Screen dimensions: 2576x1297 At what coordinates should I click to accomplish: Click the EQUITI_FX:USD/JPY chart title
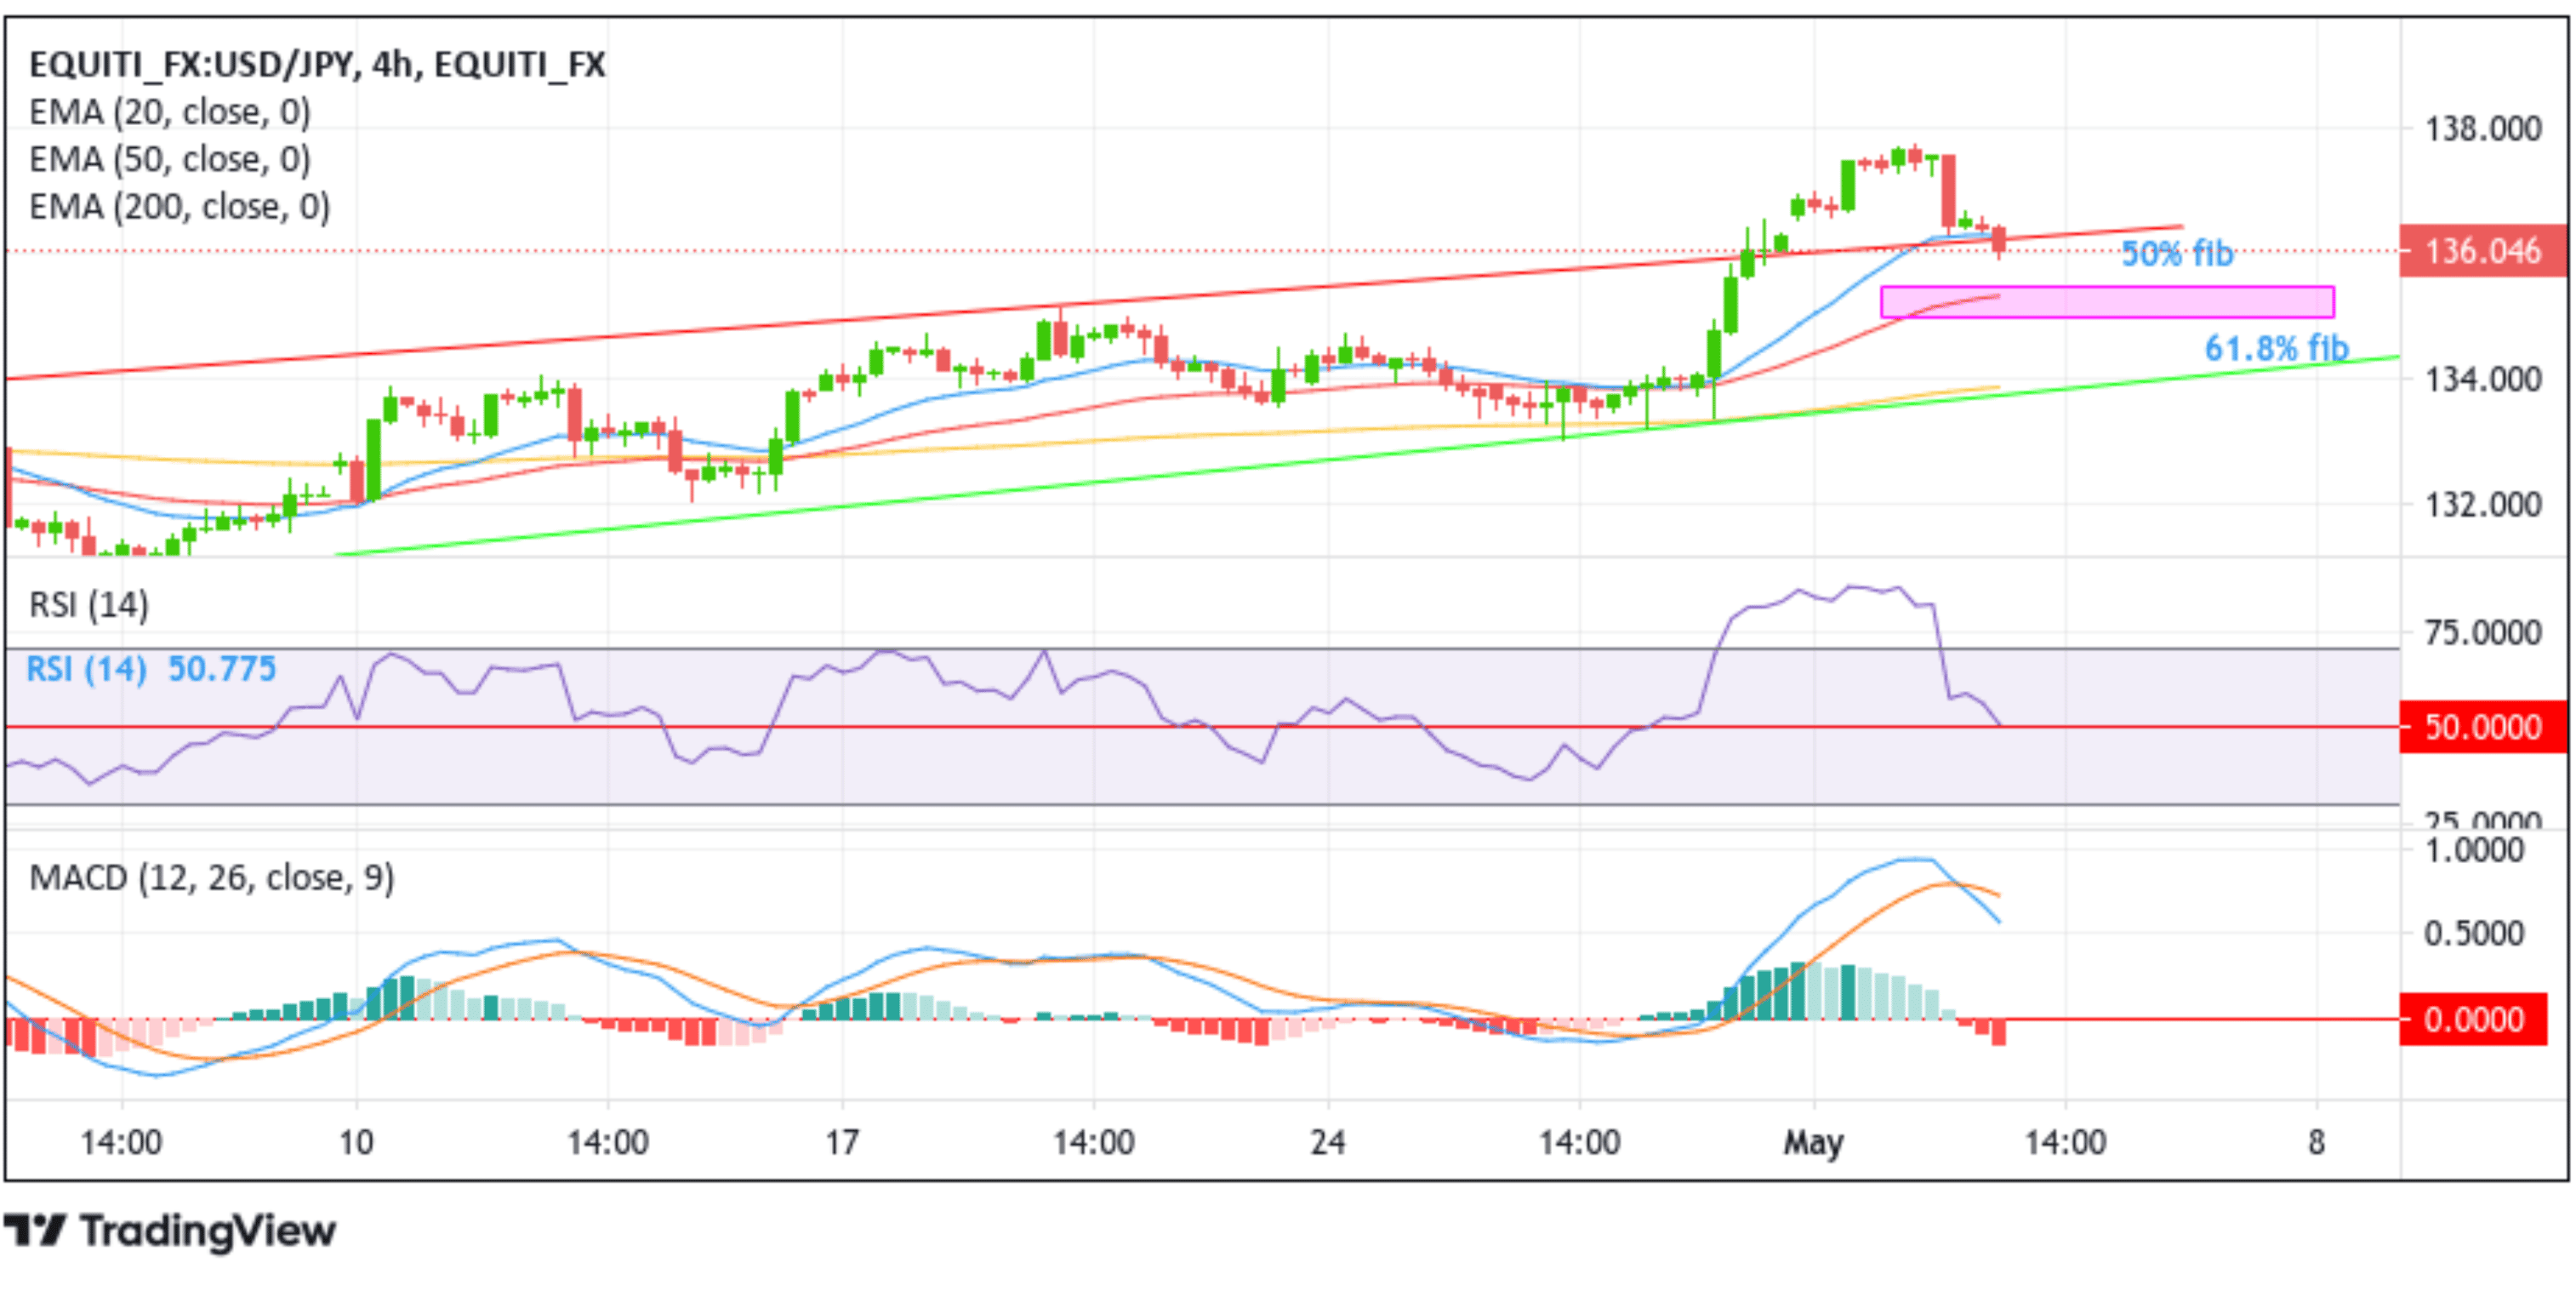317,65
